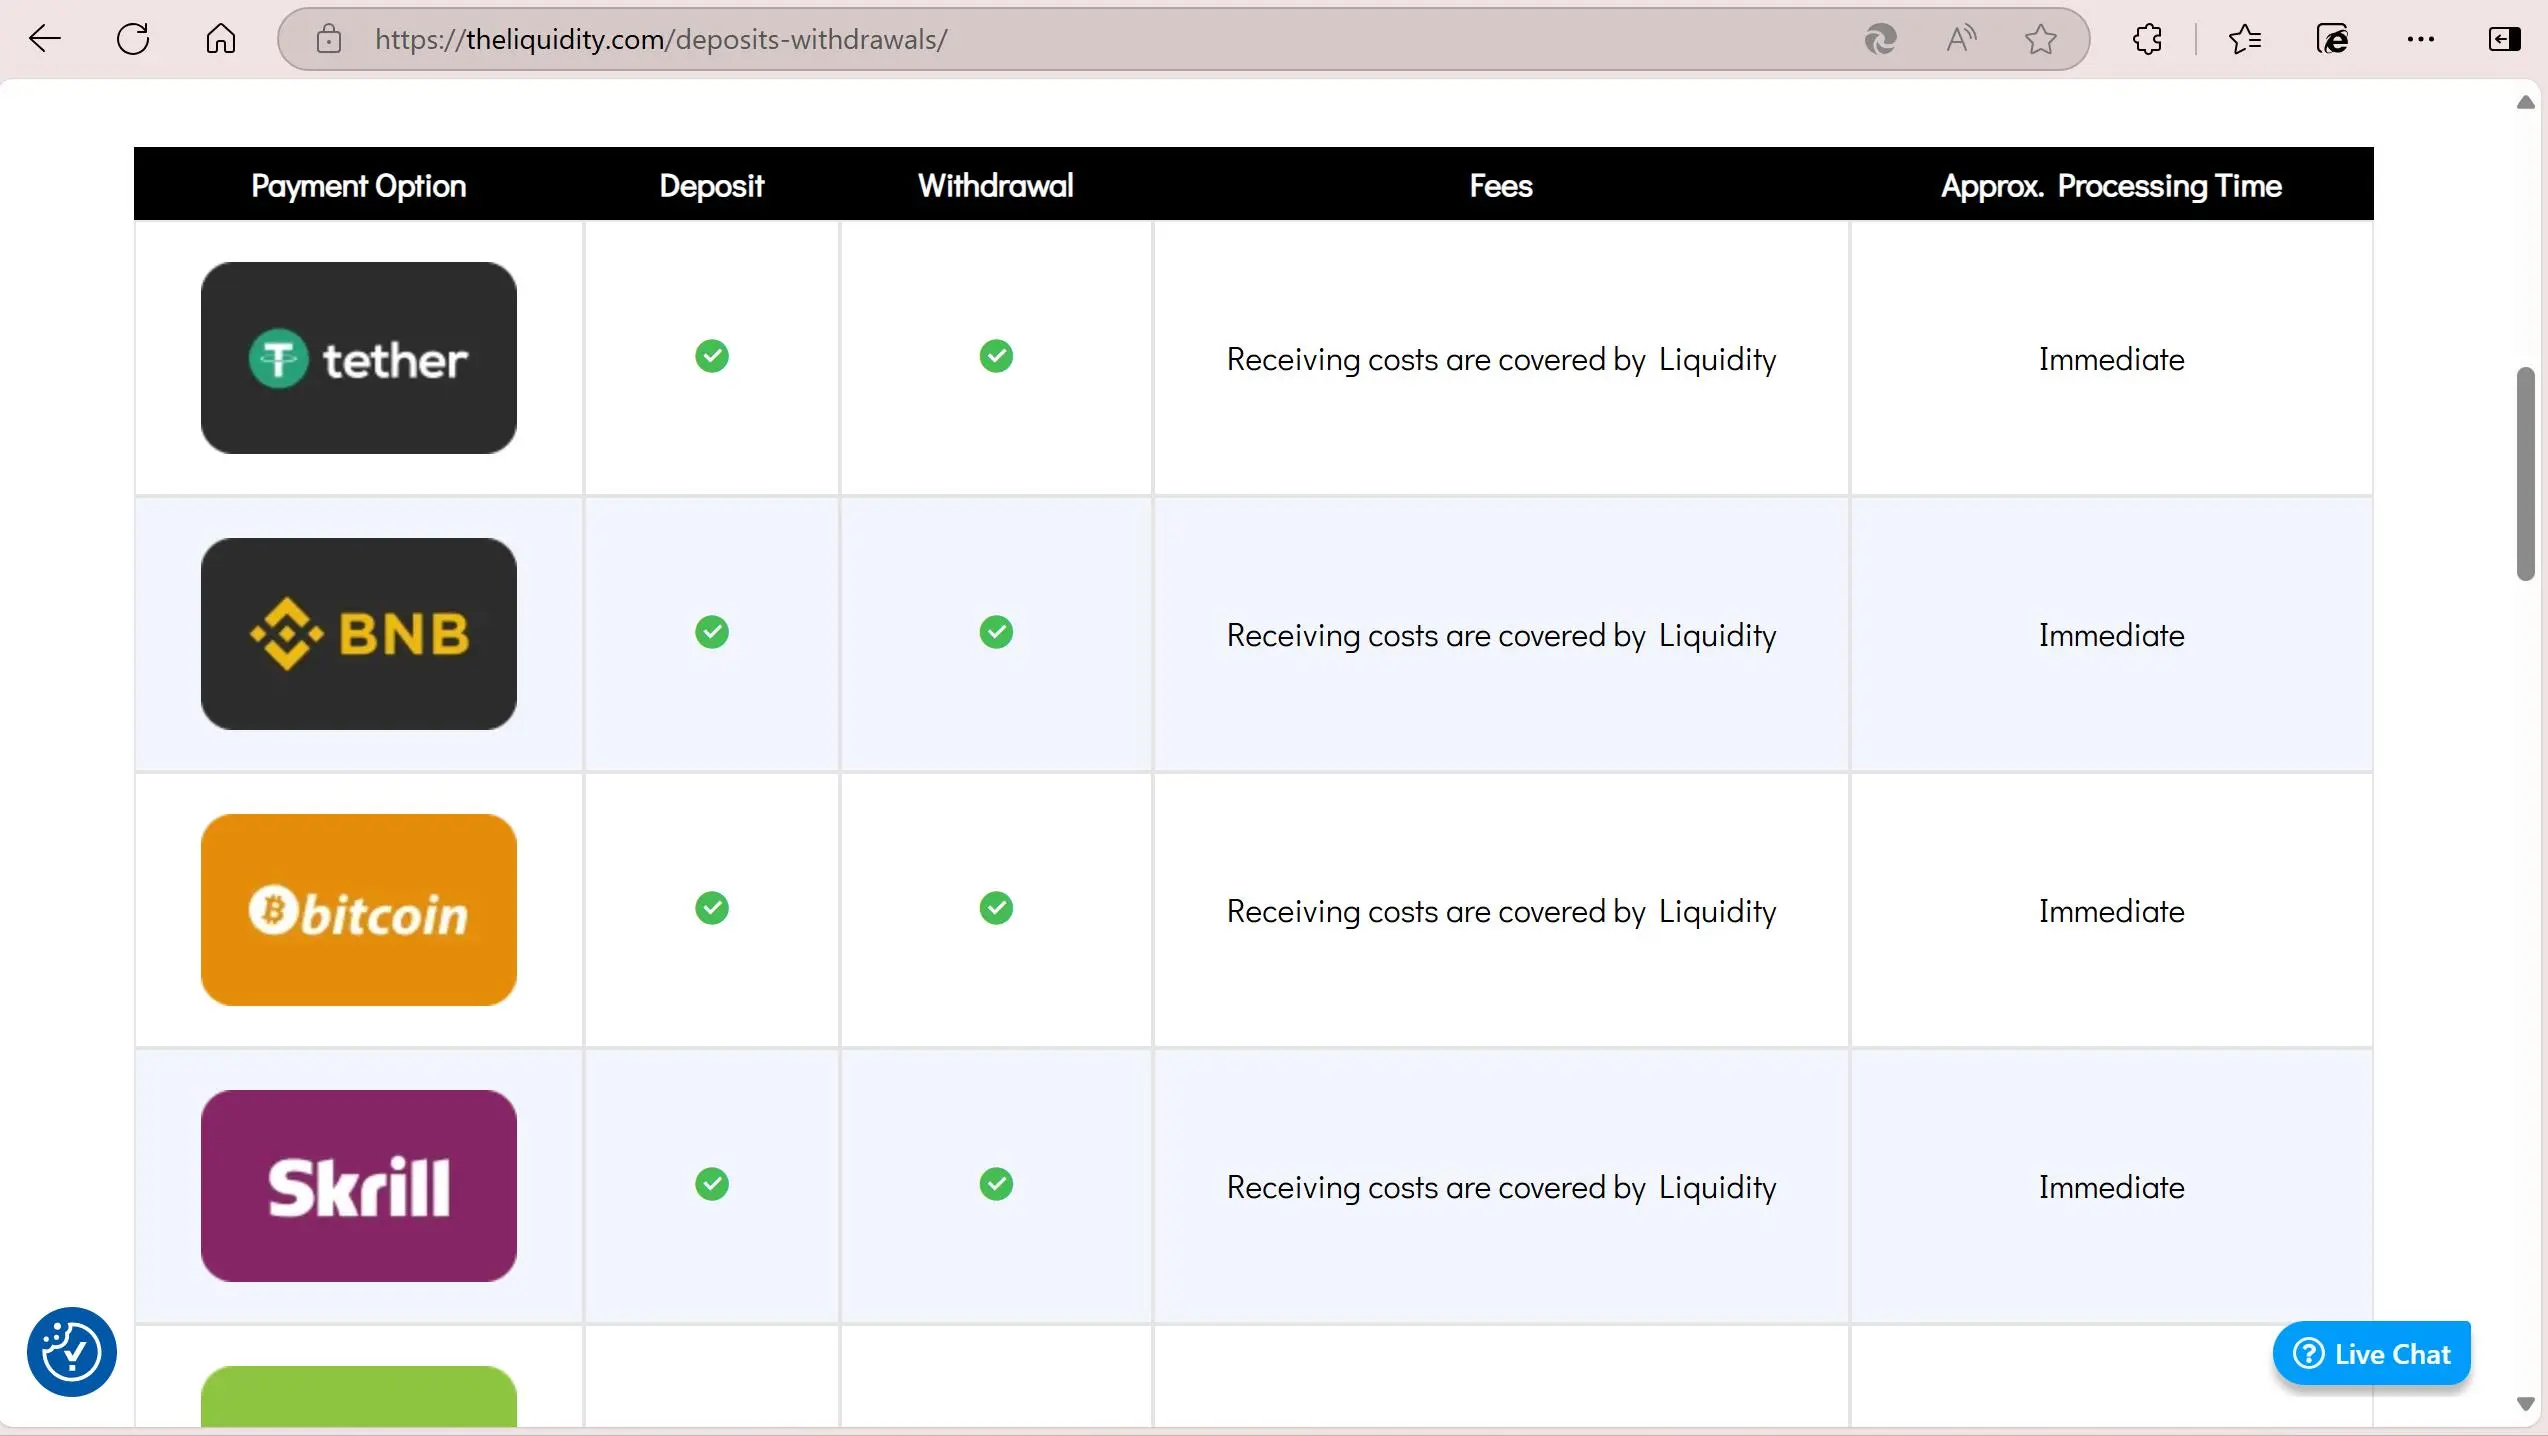Click the BNB deposit checkmark
The image size is (2548, 1436).
click(x=712, y=632)
